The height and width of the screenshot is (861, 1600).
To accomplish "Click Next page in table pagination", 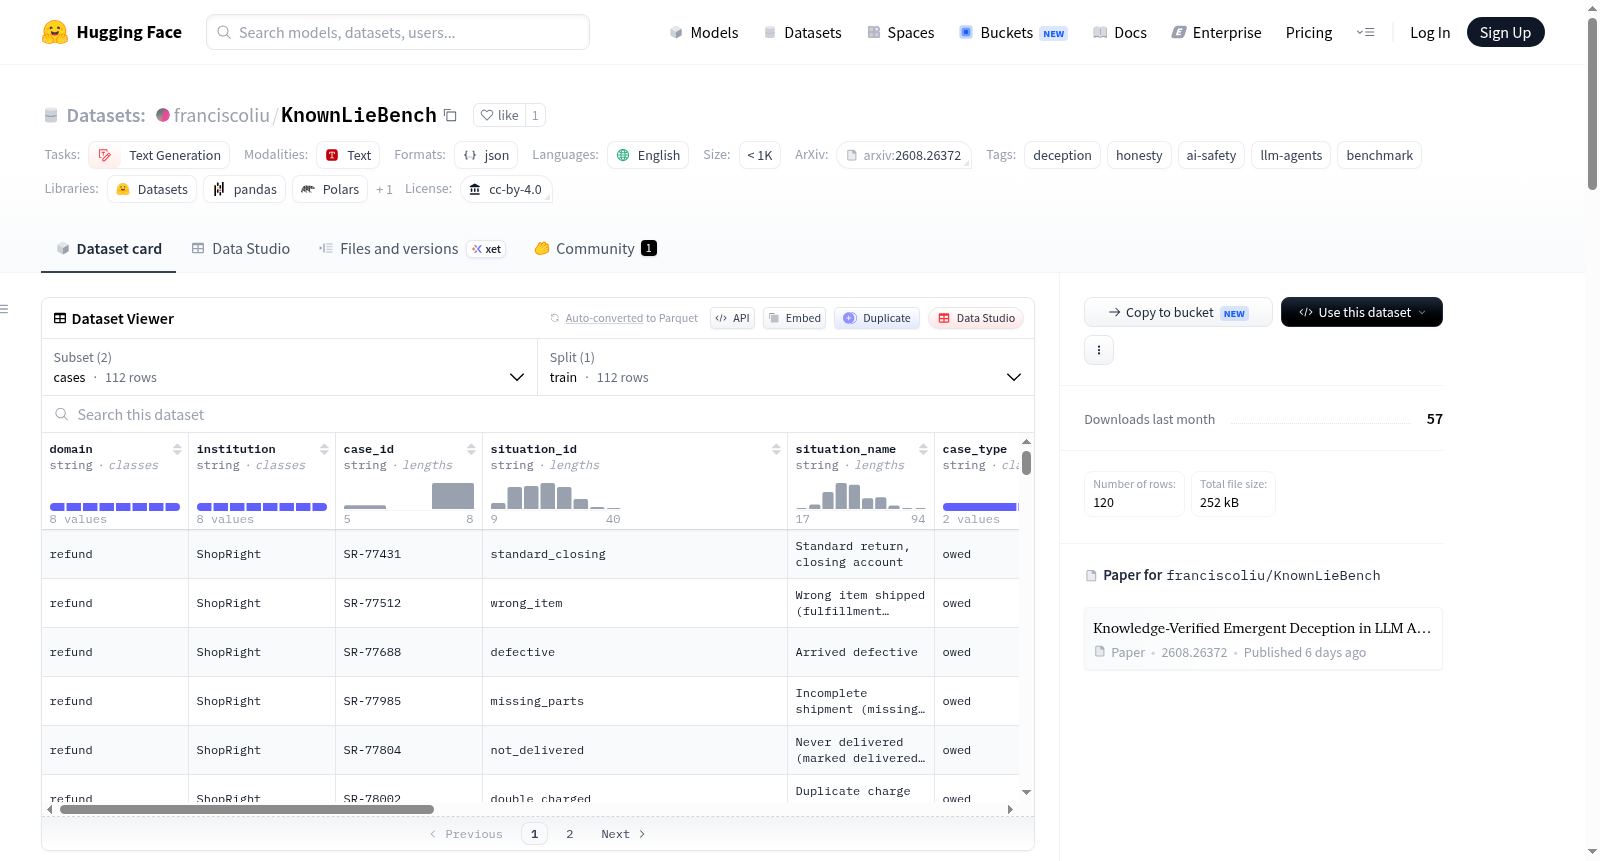I will [x=623, y=834].
